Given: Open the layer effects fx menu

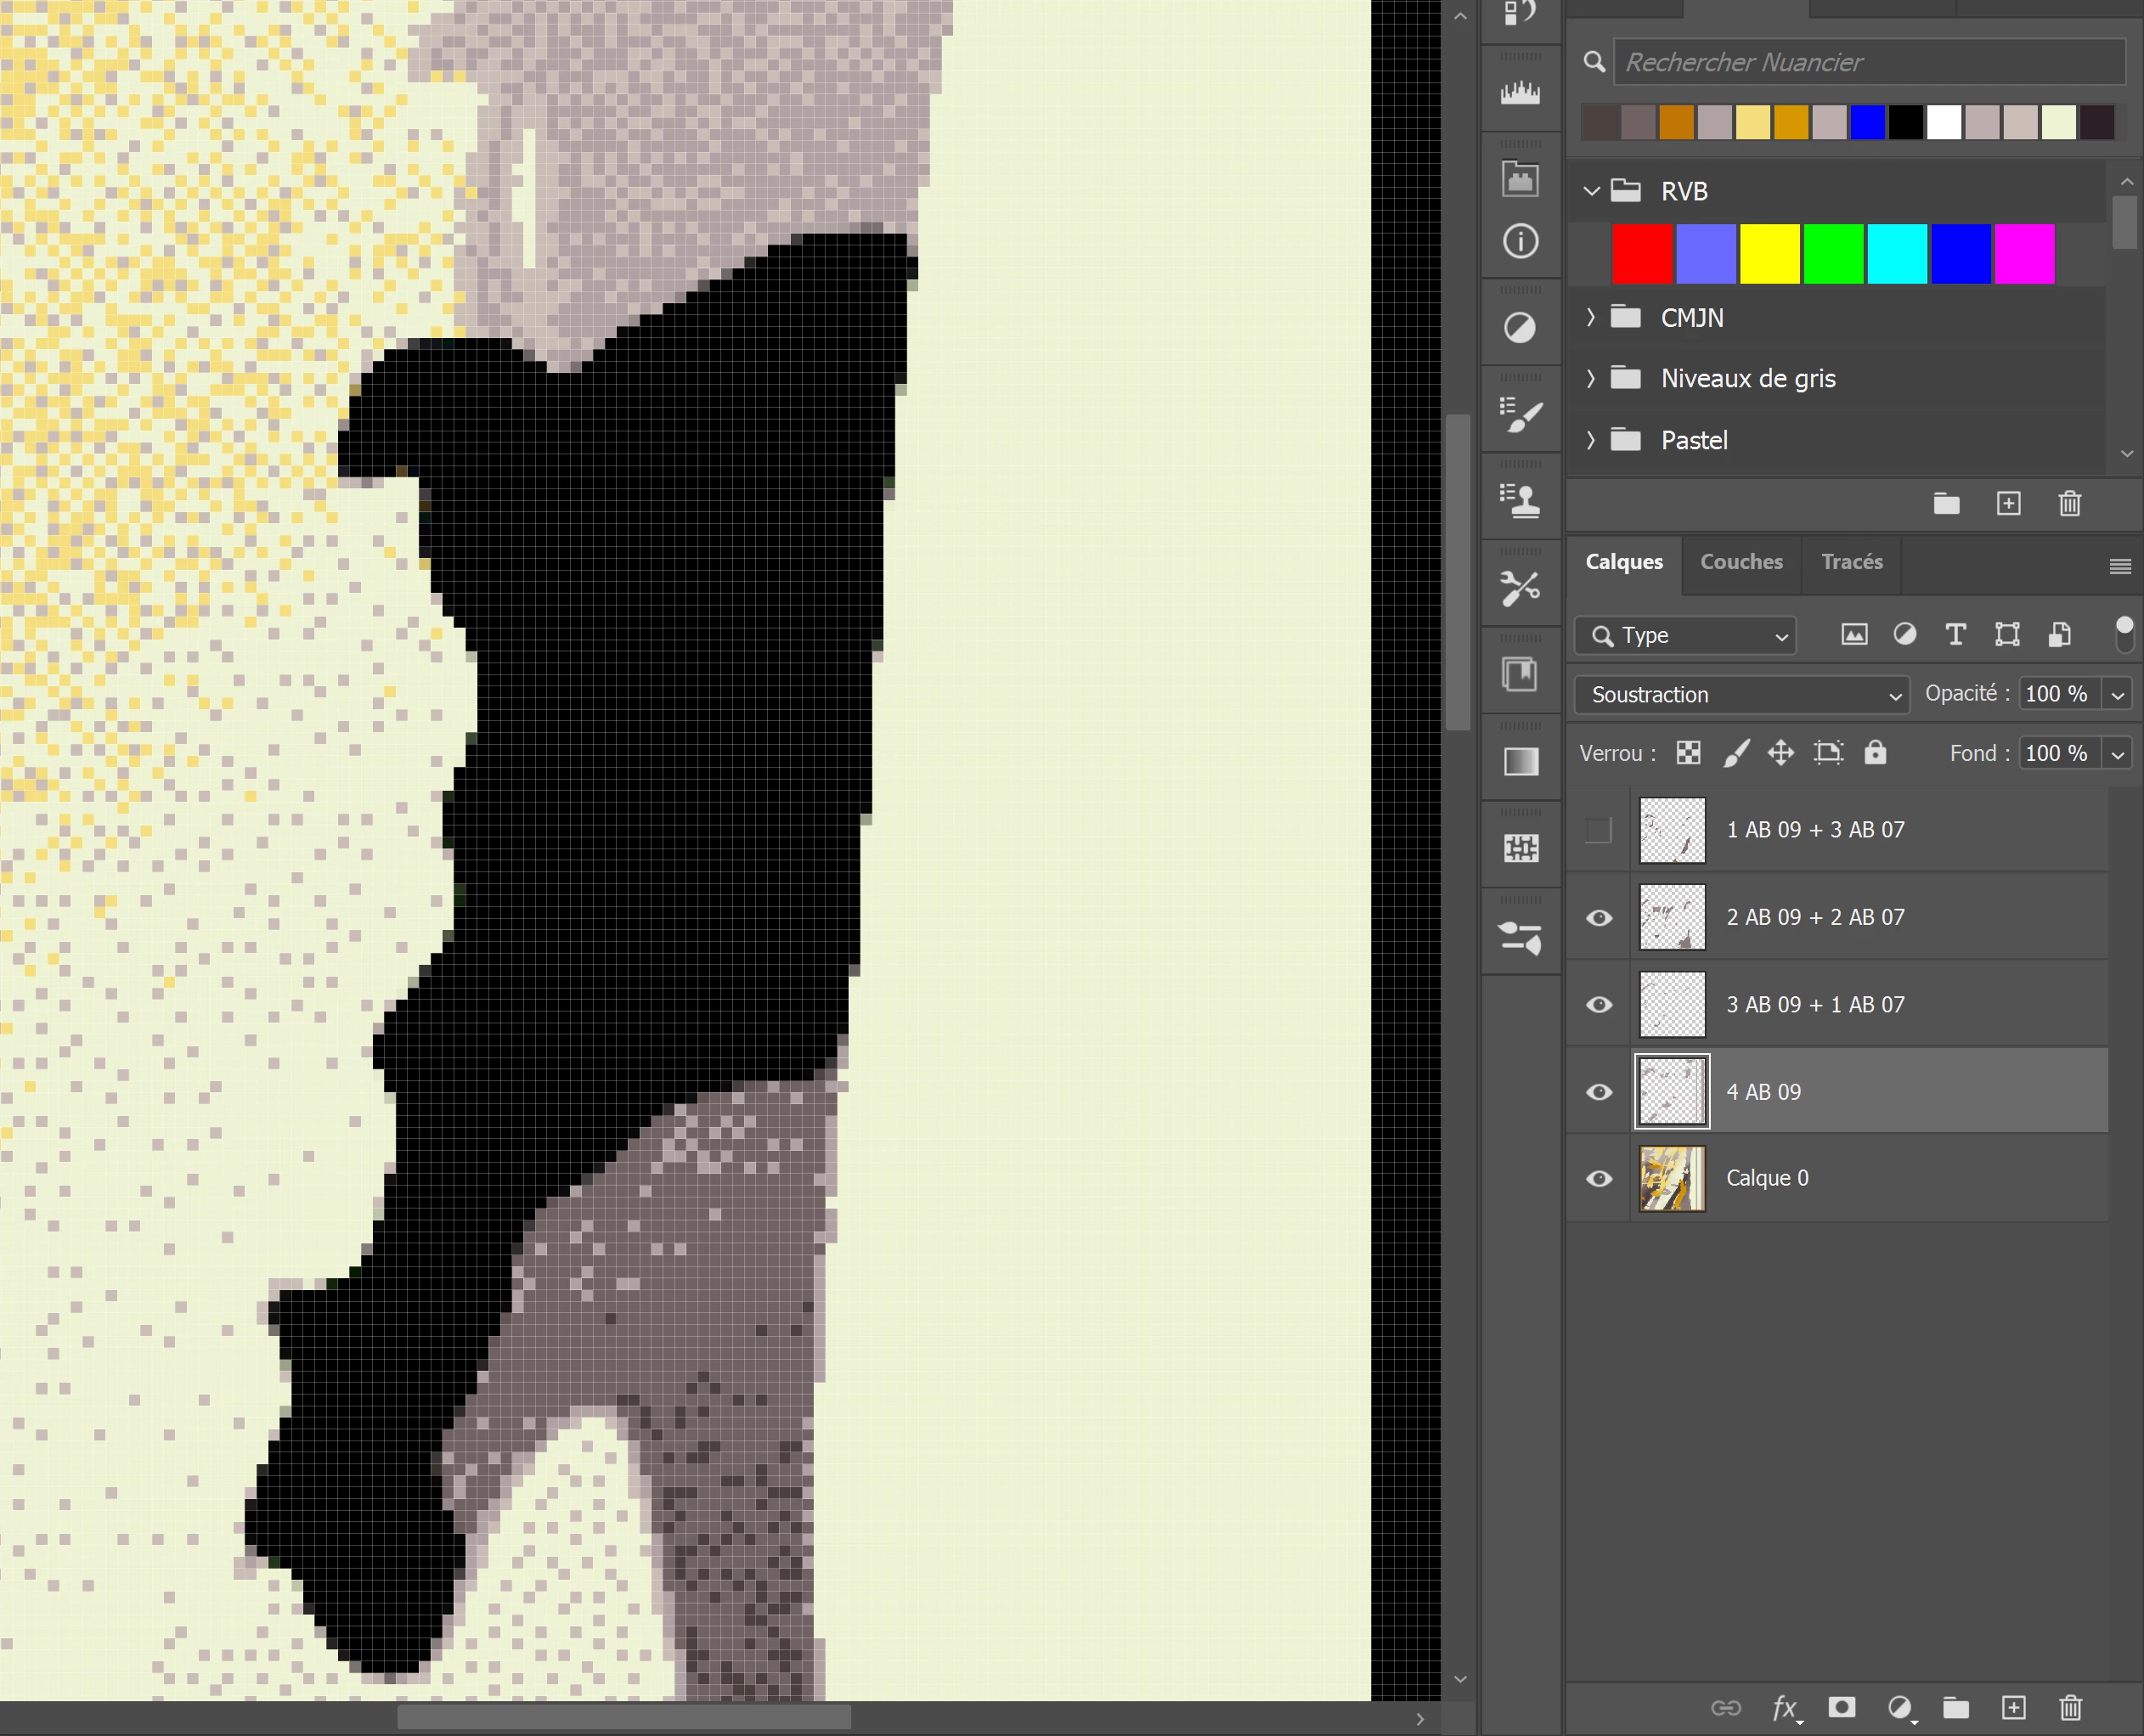Looking at the screenshot, I should (1786, 1708).
